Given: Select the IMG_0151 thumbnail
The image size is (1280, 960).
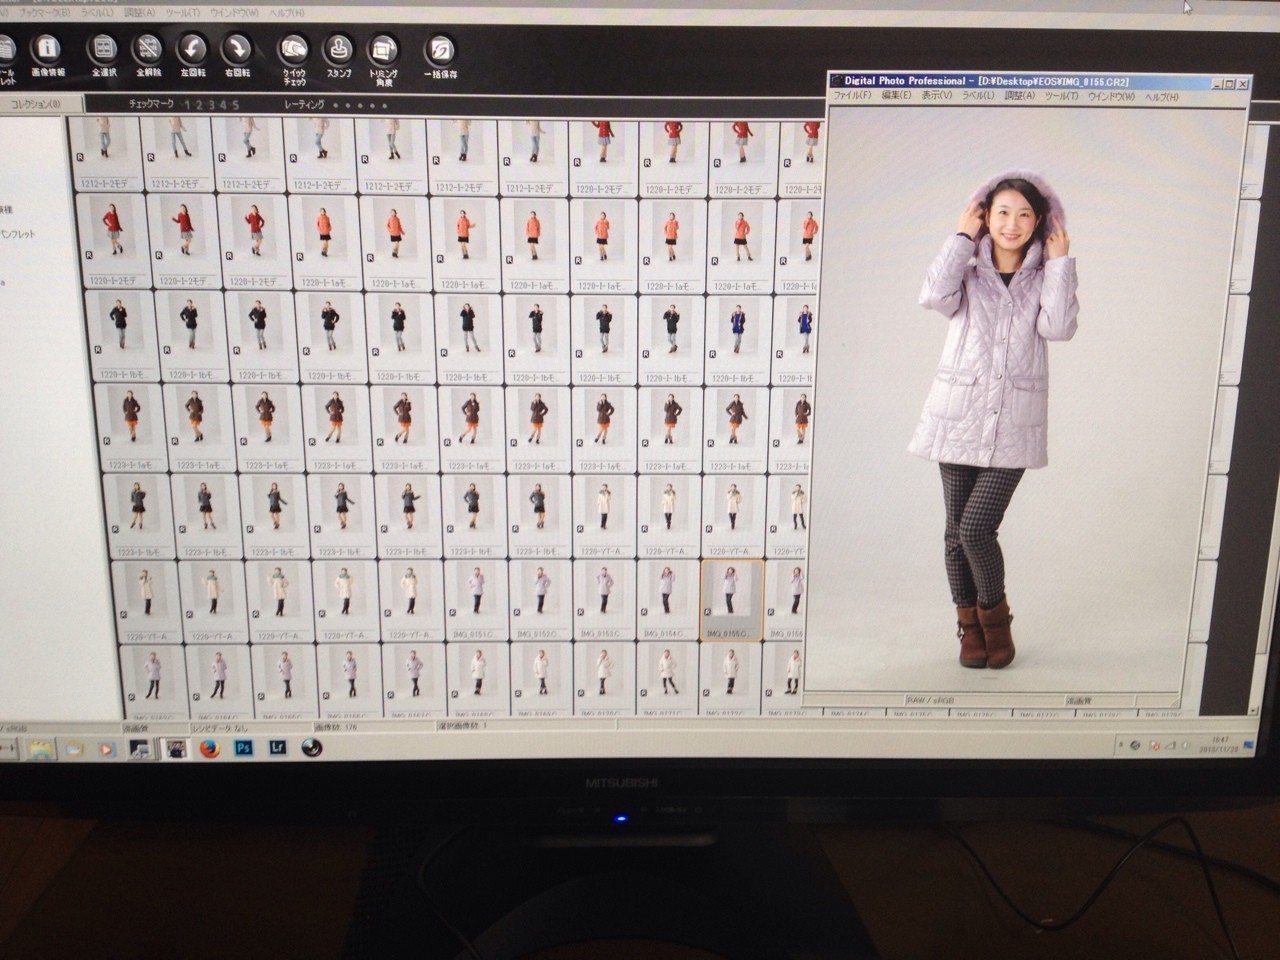Looking at the screenshot, I should [x=475, y=600].
